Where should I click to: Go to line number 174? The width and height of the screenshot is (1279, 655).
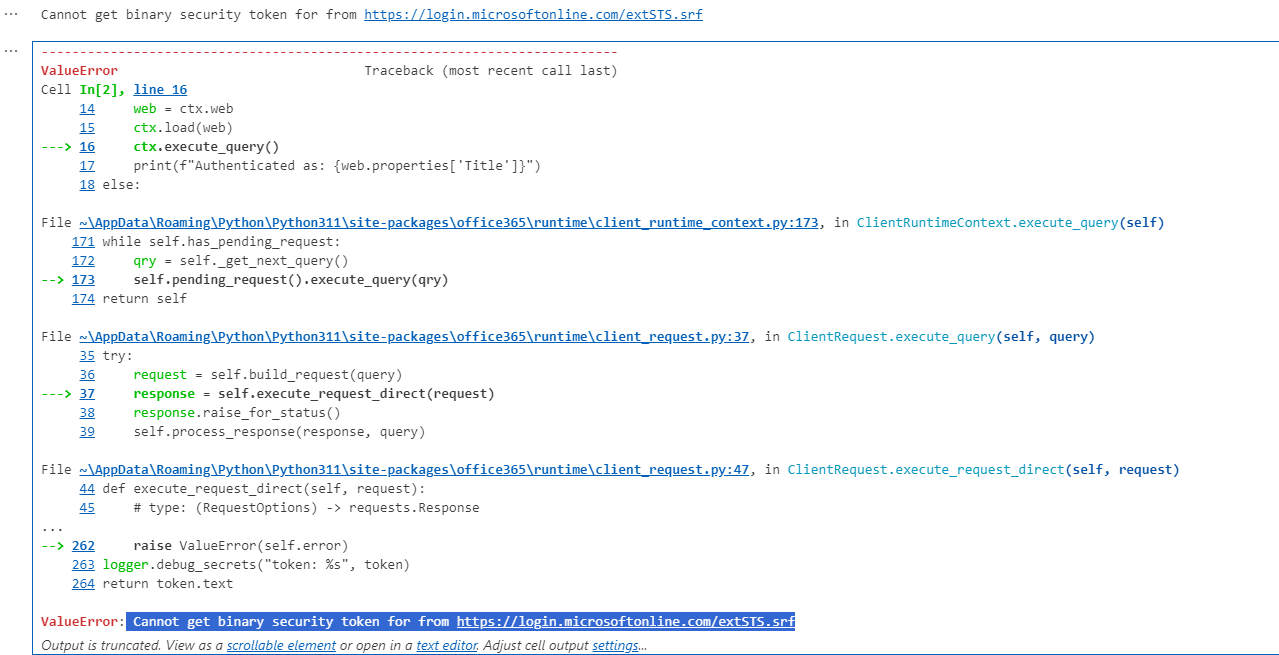point(83,299)
